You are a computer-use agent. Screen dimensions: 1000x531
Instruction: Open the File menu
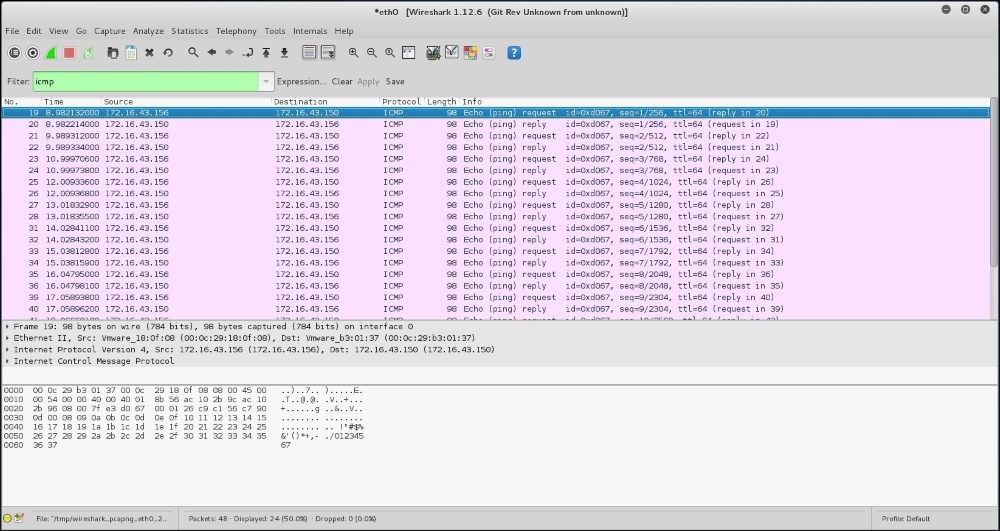coord(12,31)
